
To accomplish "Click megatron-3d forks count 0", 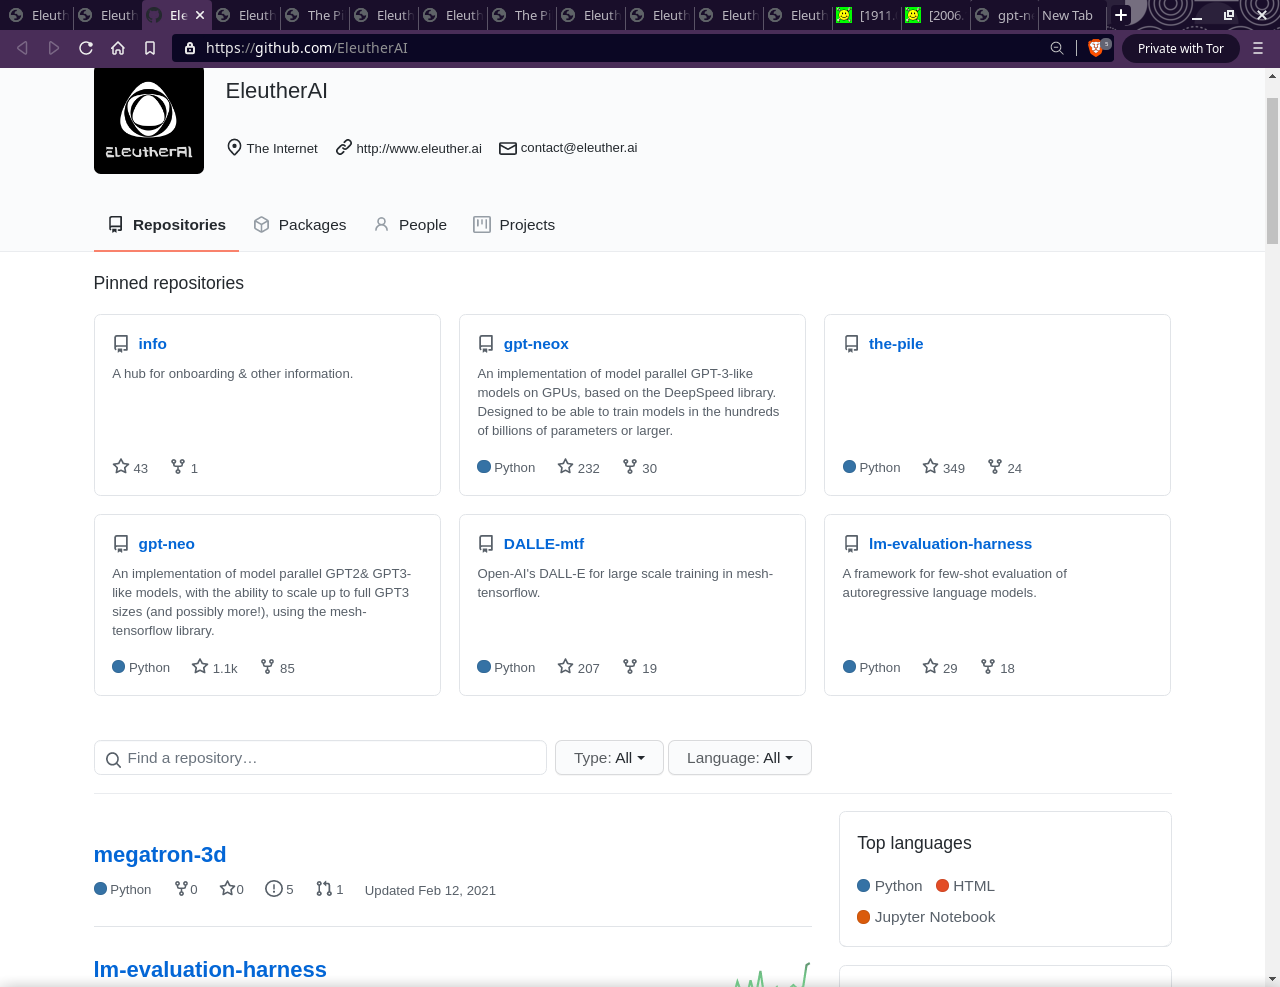I will (186, 889).
